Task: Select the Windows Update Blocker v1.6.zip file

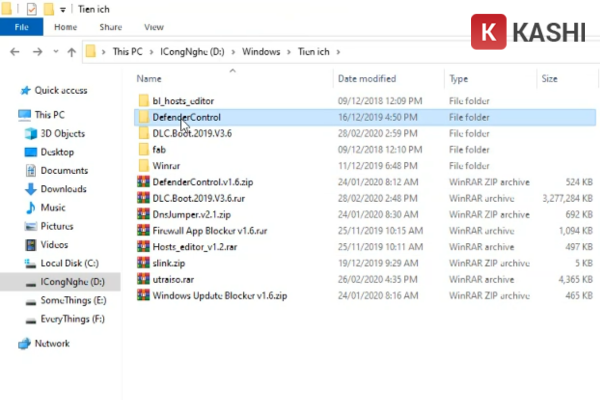Action: click(219, 296)
